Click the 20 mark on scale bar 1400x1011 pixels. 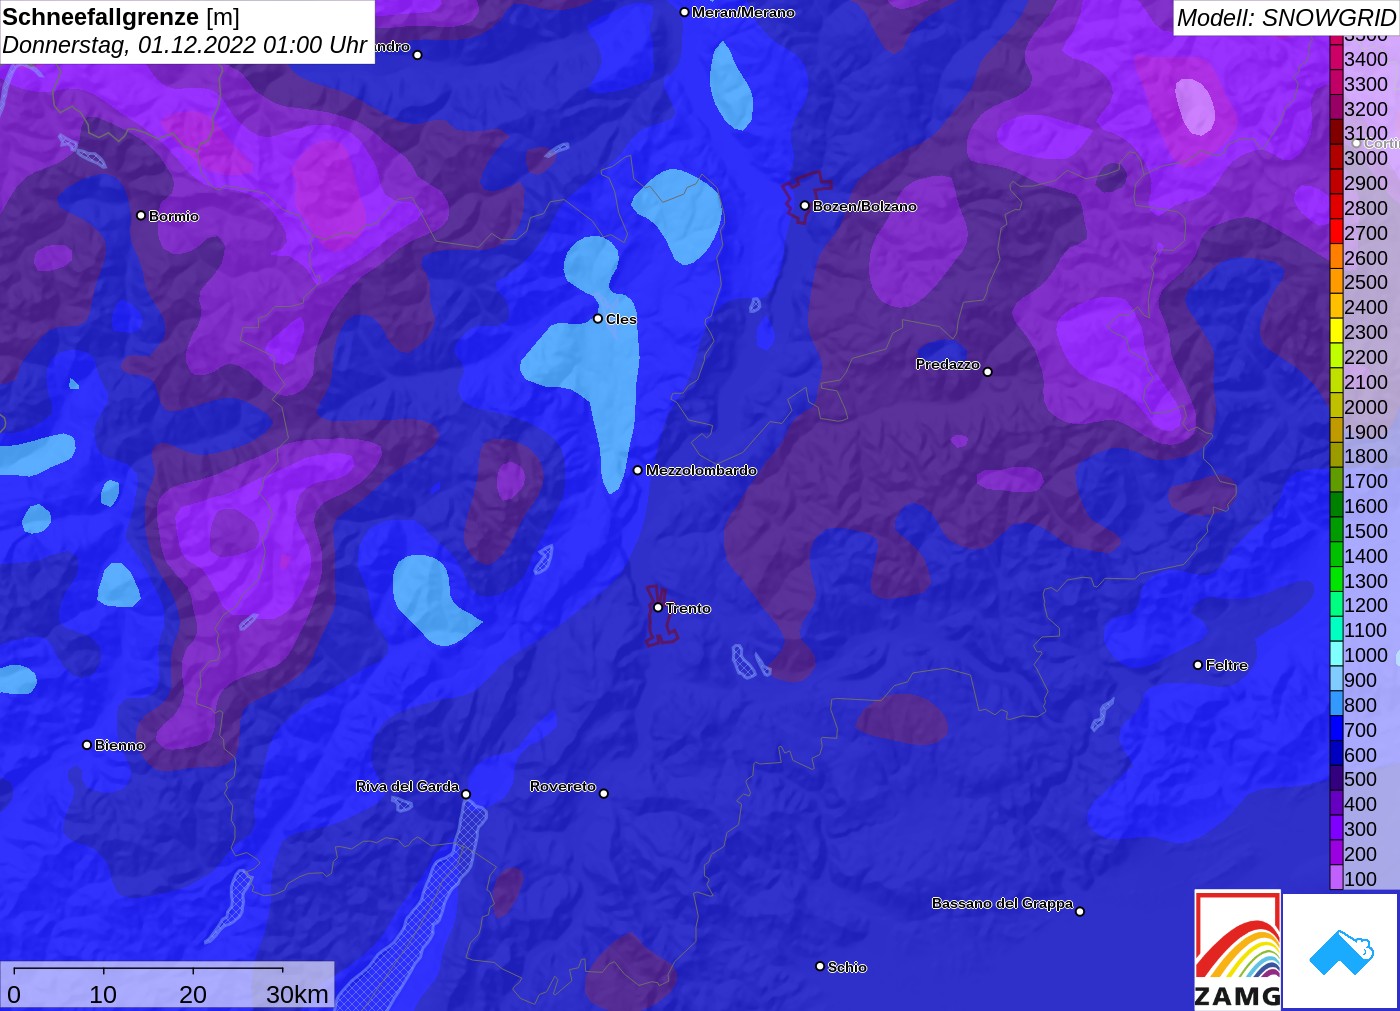193,994
